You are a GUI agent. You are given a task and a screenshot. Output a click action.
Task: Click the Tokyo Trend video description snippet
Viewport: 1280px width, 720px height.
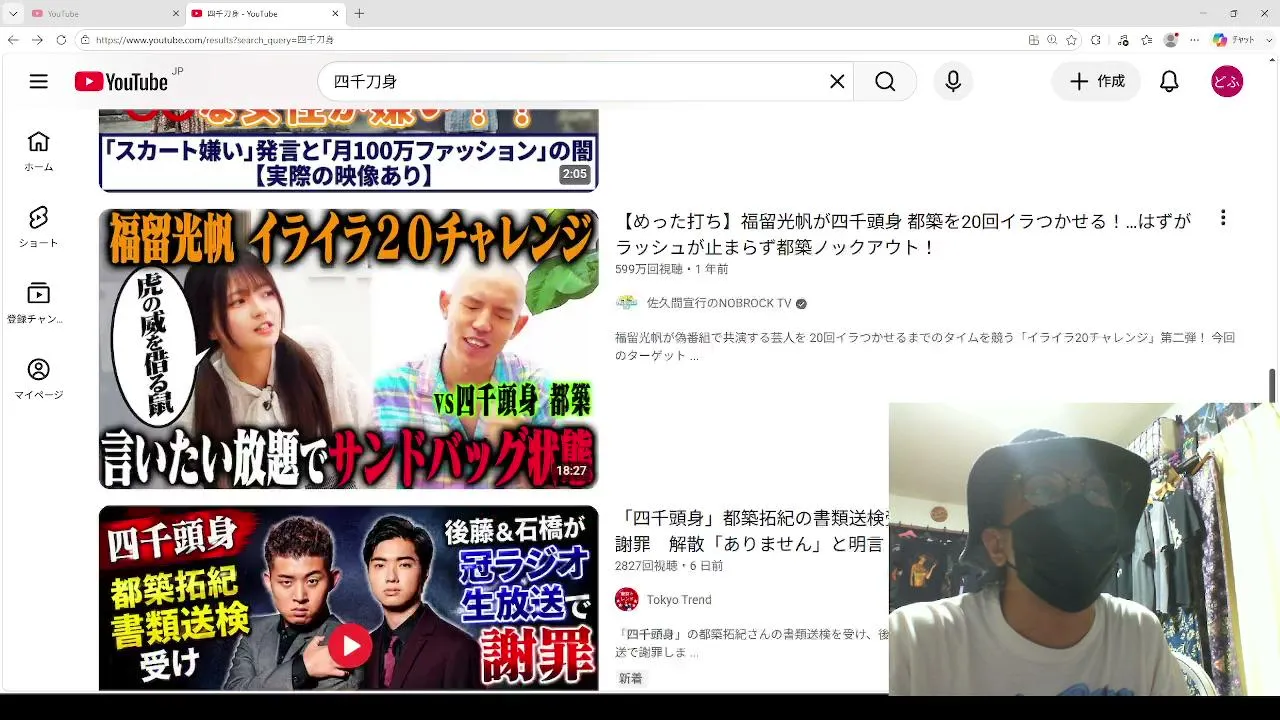point(751,643)
